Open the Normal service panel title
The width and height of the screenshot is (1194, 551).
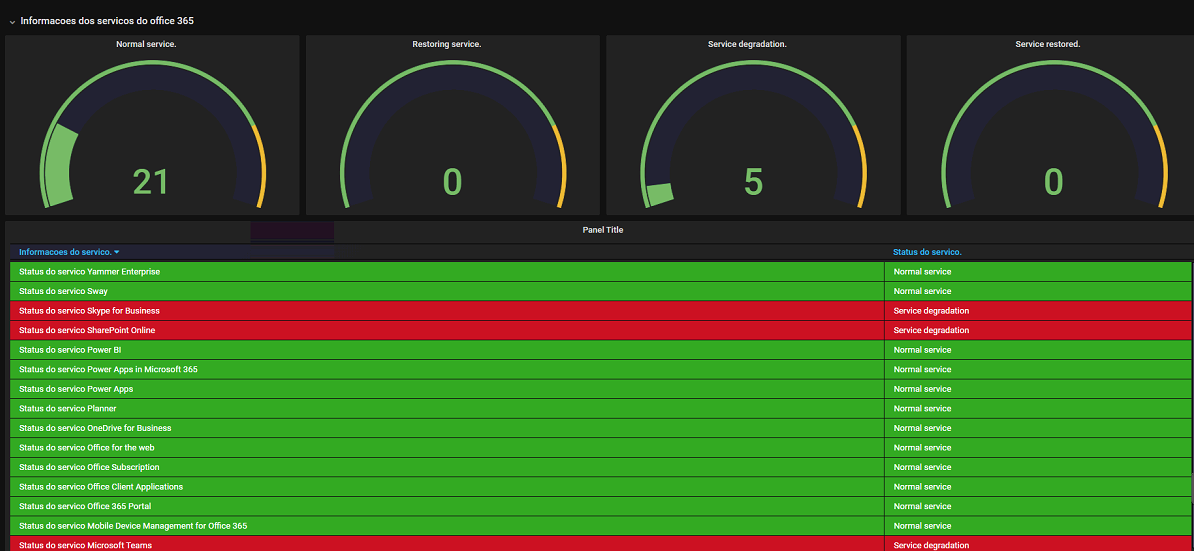click(146, 44)
